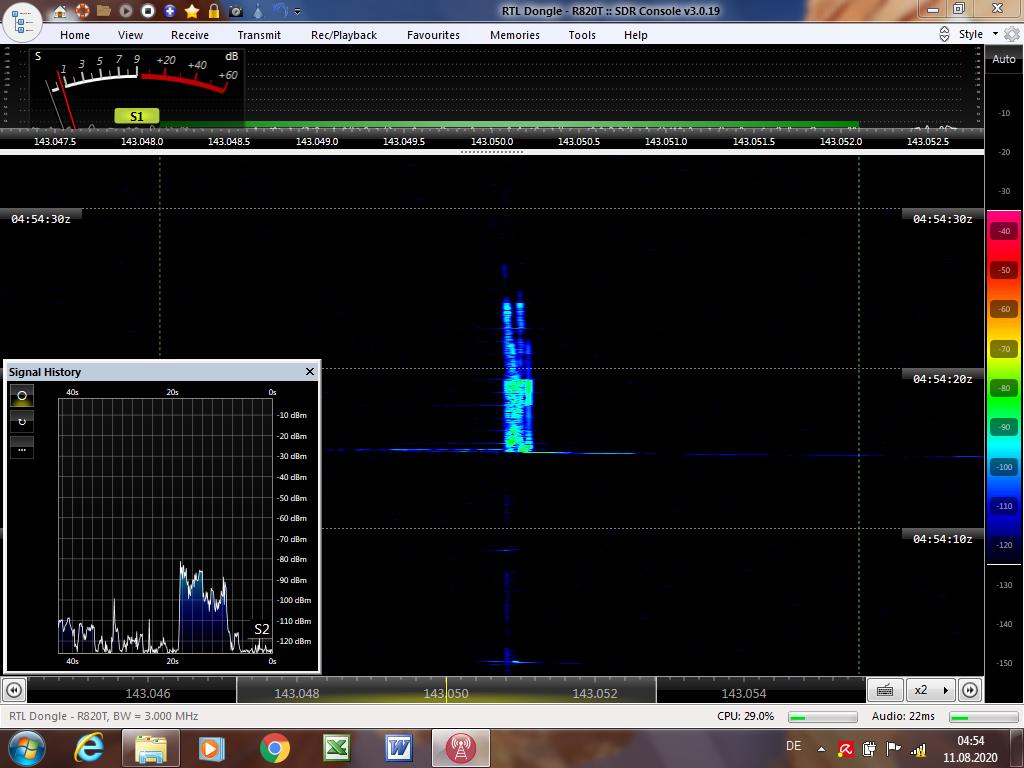Open the Transmit ribbon tab
The width and height of the screenshot is (1024, 768).
click(x=259, y=35)
